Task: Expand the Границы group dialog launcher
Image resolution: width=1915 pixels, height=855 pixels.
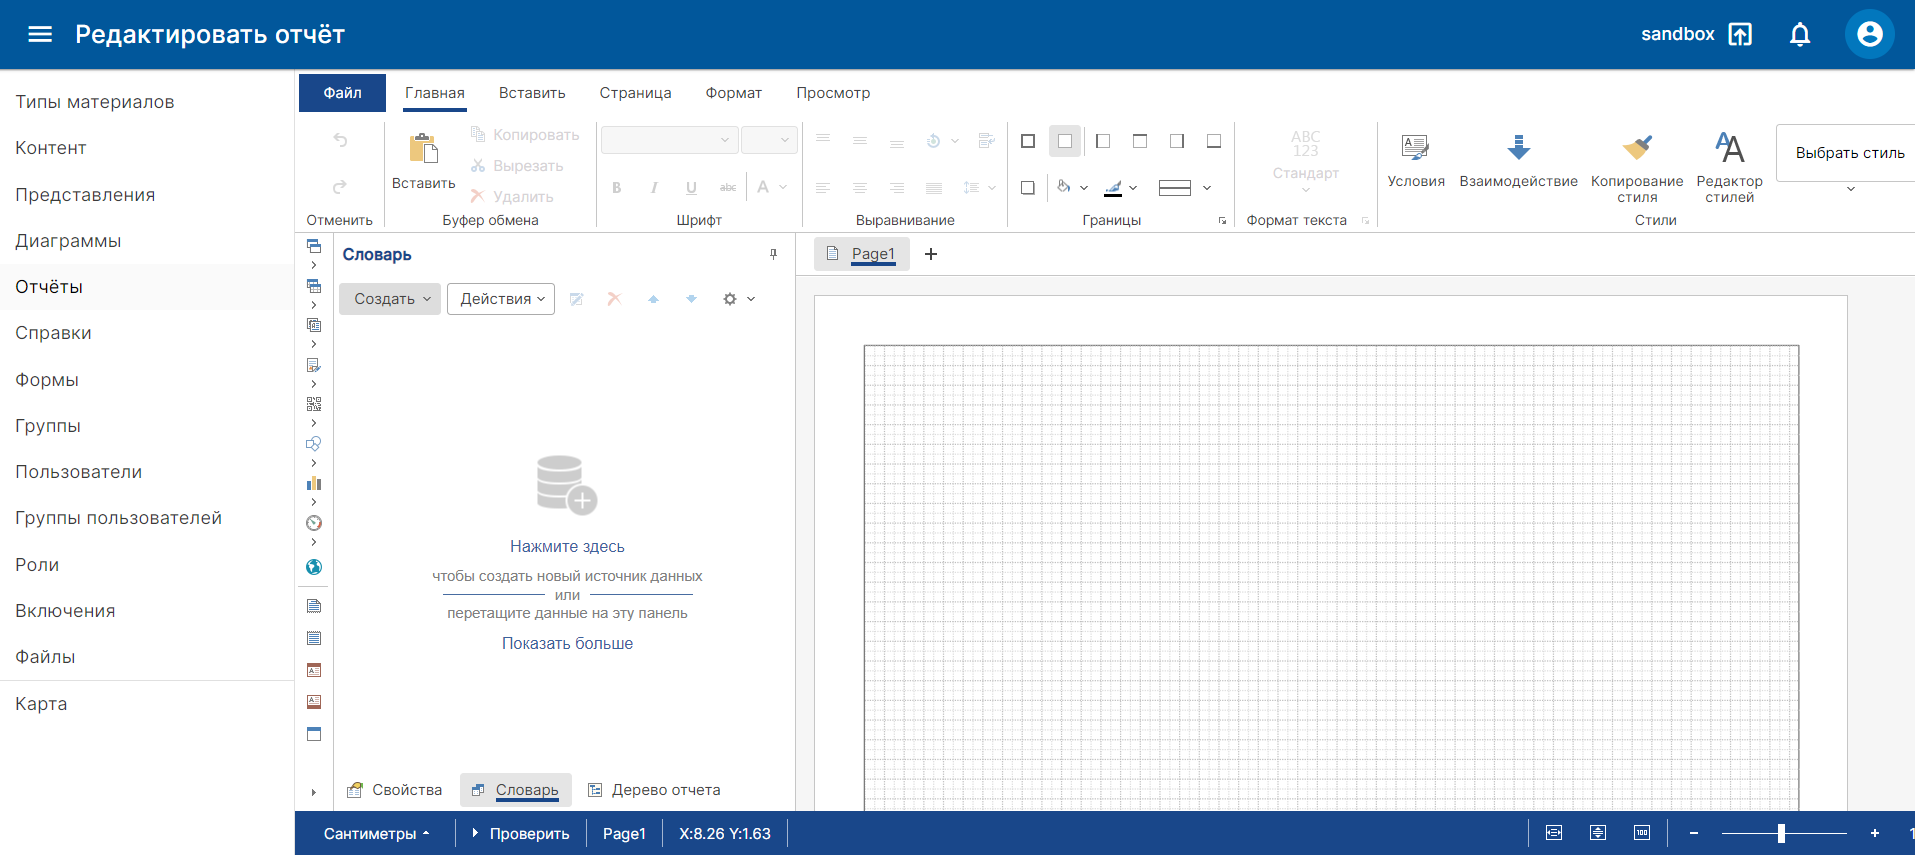Action: [1222, 220]
